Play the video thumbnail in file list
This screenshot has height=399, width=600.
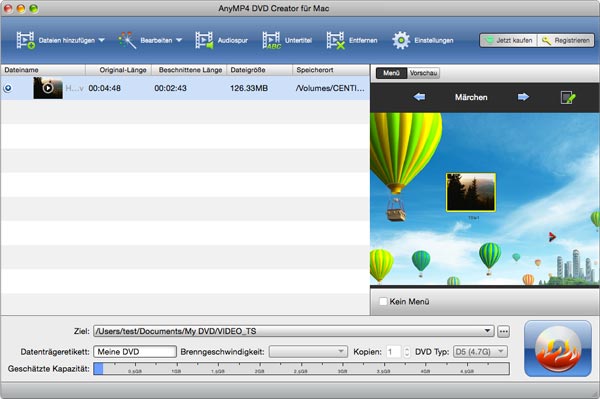(x=48, y=88)
